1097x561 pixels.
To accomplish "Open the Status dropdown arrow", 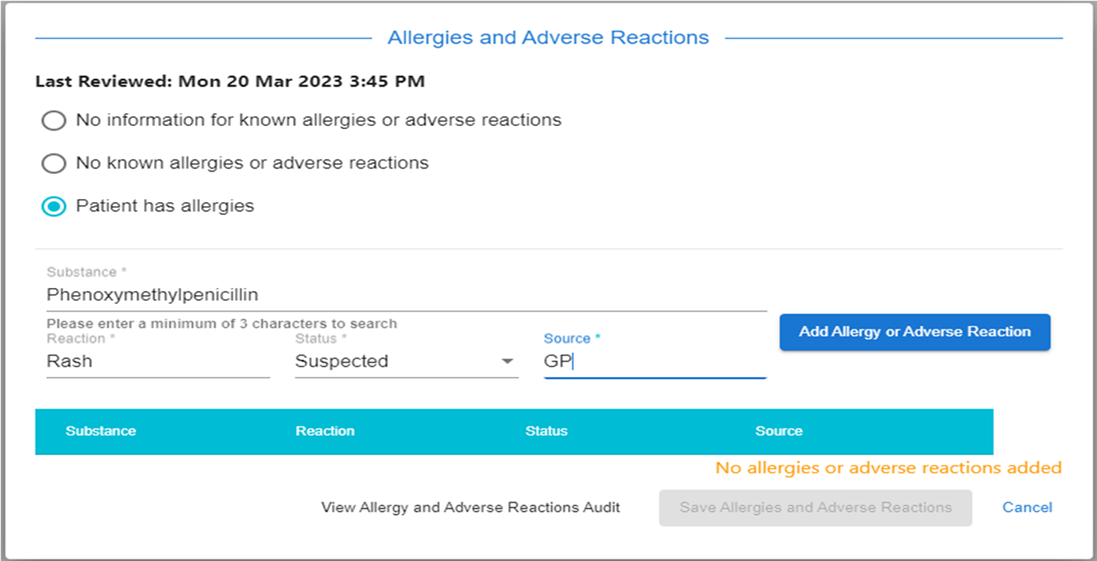I will (x=507, y=362).
